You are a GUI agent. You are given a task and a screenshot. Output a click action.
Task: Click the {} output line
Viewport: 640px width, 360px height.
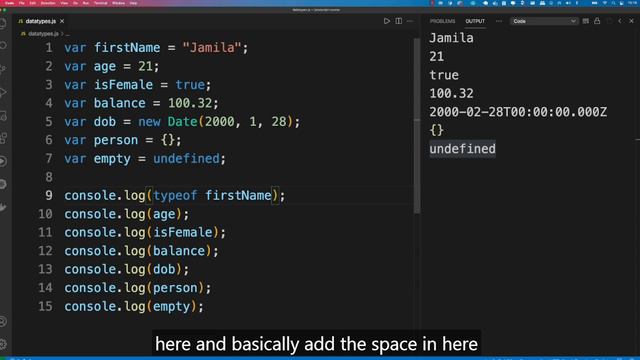[436, 130]
